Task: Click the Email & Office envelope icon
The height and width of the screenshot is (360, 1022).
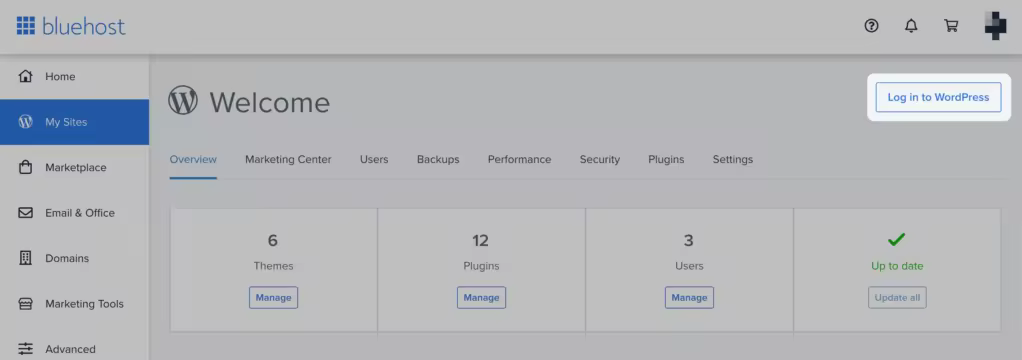Action: (x=25, y=213)
